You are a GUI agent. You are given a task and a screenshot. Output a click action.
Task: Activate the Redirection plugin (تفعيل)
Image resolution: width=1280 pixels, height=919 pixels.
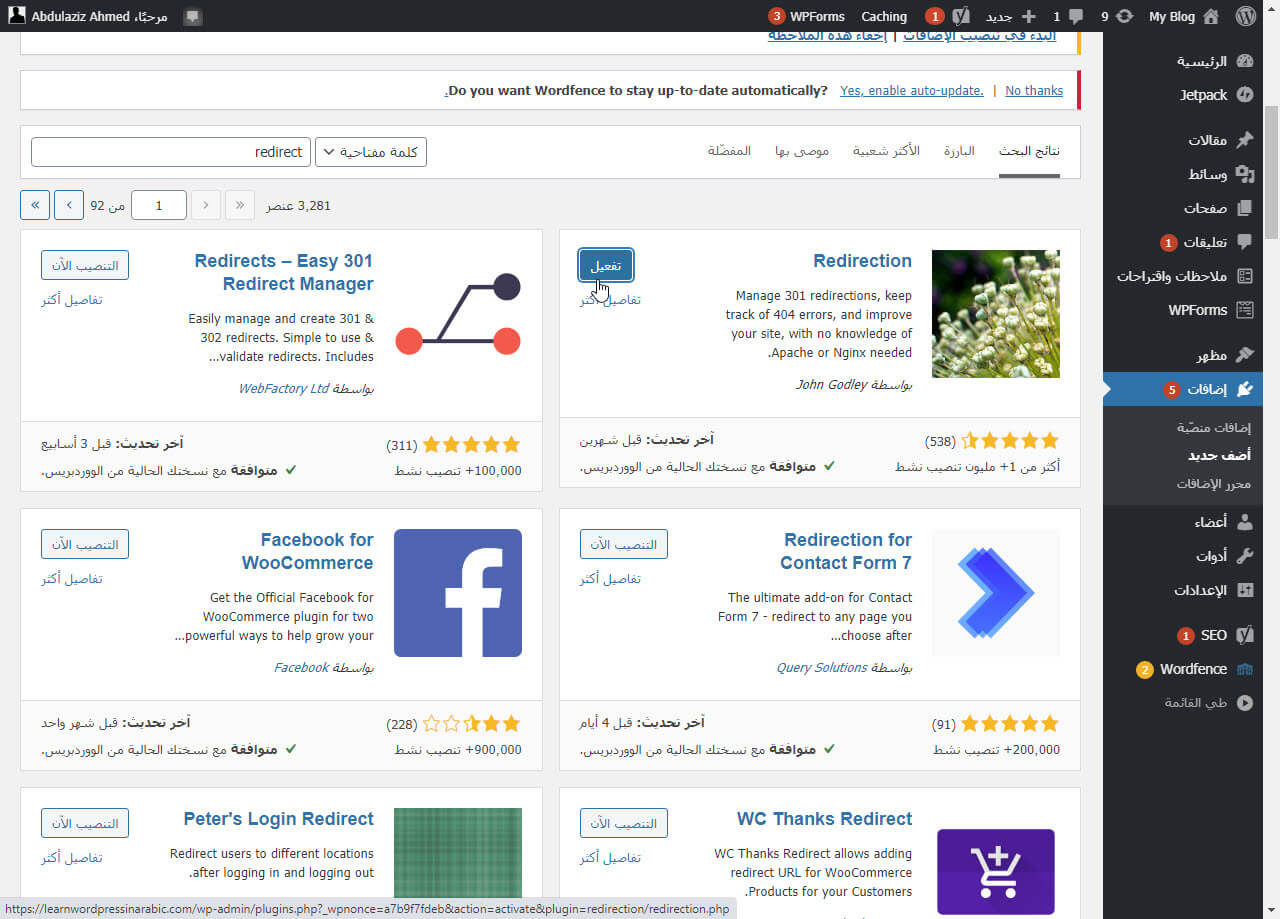coord(606,265)
